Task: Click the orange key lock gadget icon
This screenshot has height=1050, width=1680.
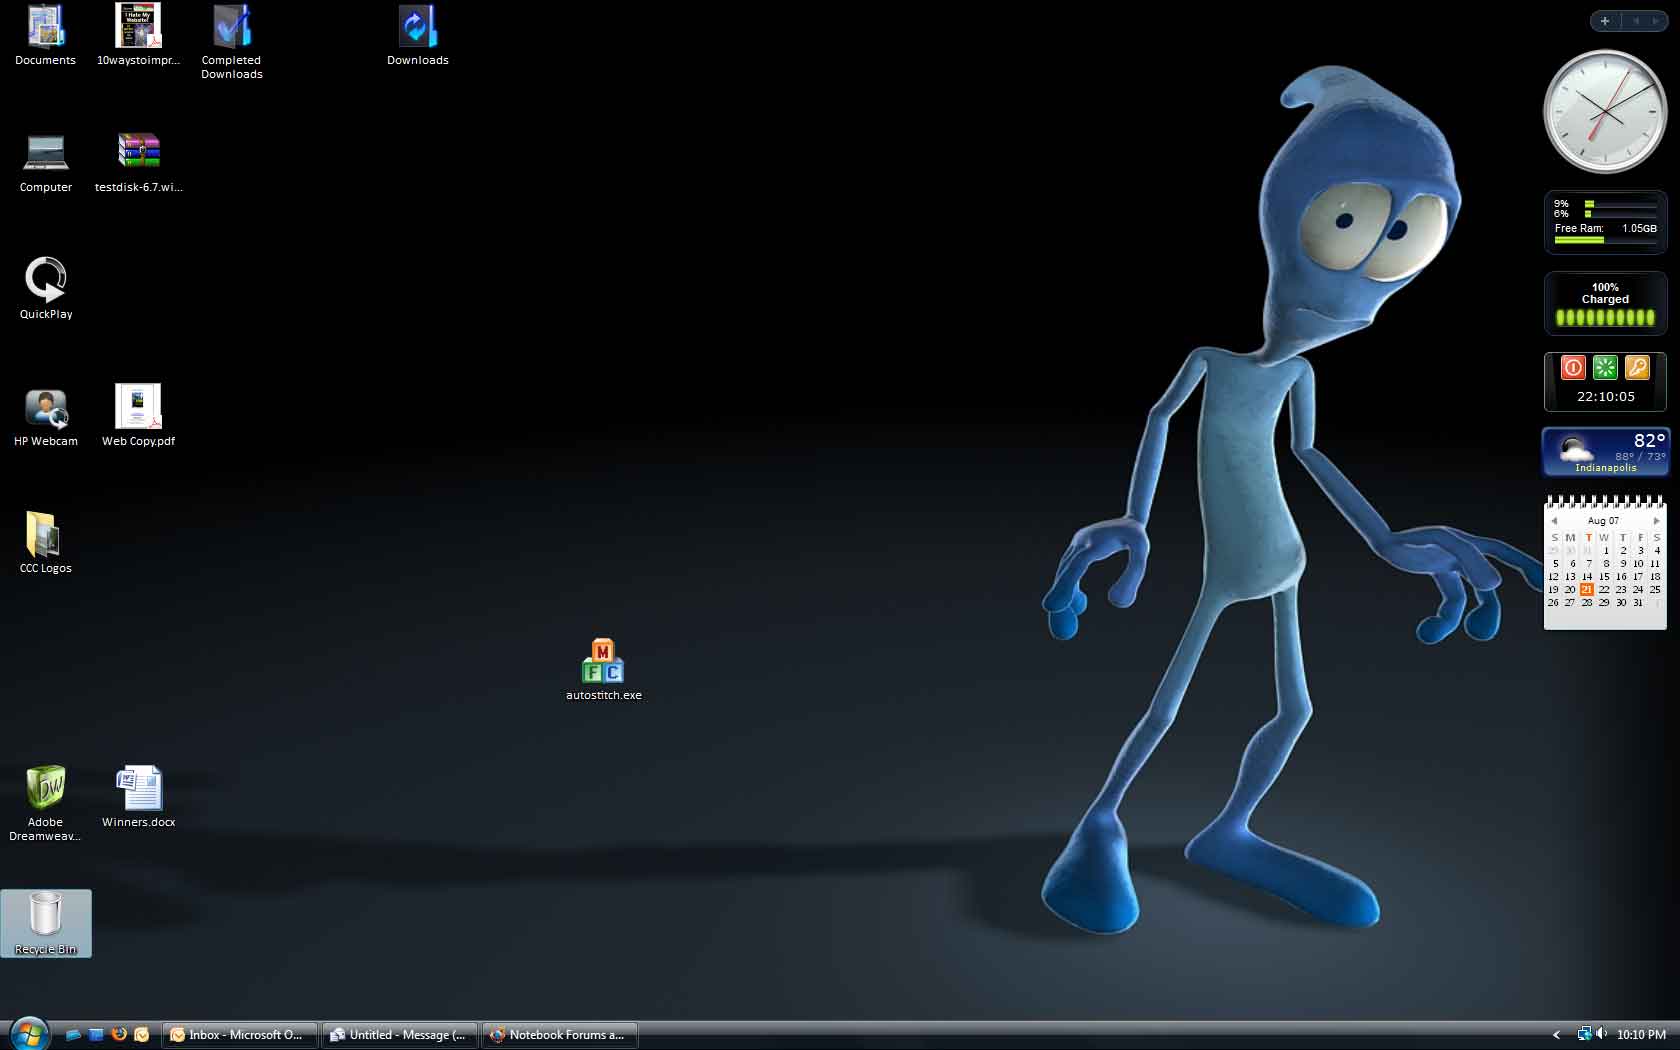Action: click(1637, 368)
